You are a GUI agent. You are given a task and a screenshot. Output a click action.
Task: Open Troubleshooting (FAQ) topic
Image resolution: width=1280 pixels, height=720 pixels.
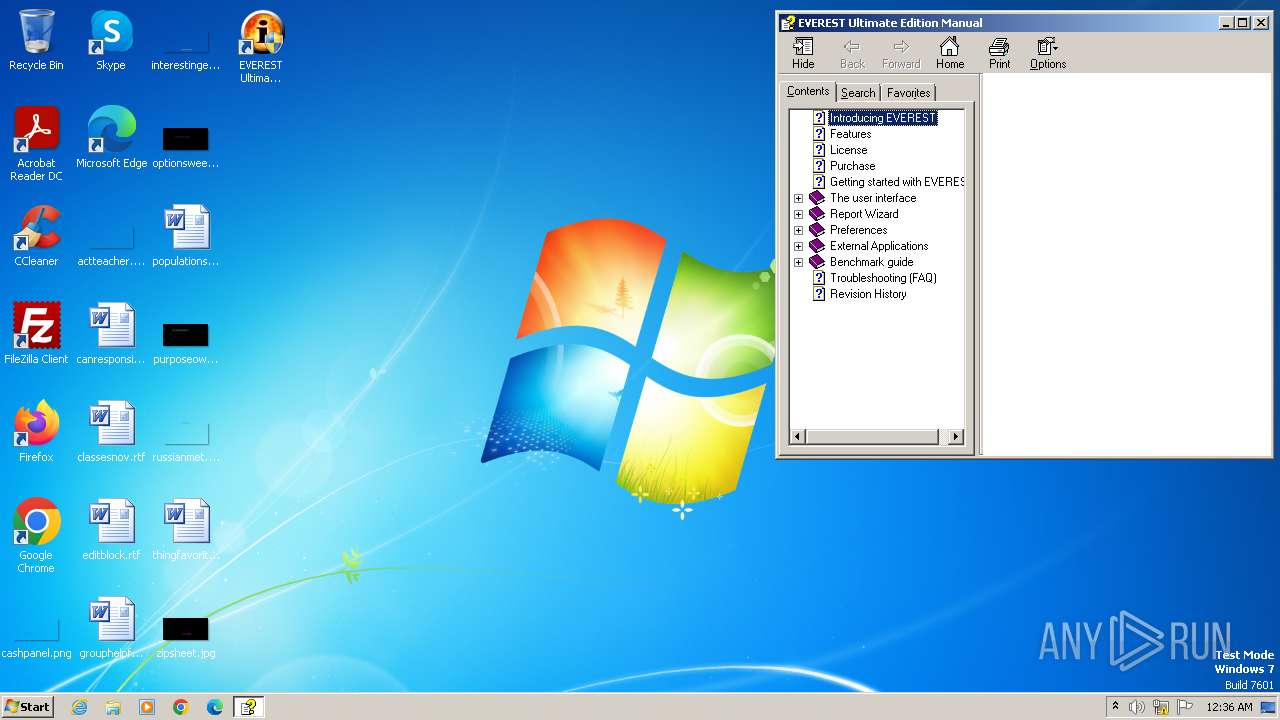pyautogui.click(x=883, y=278)
